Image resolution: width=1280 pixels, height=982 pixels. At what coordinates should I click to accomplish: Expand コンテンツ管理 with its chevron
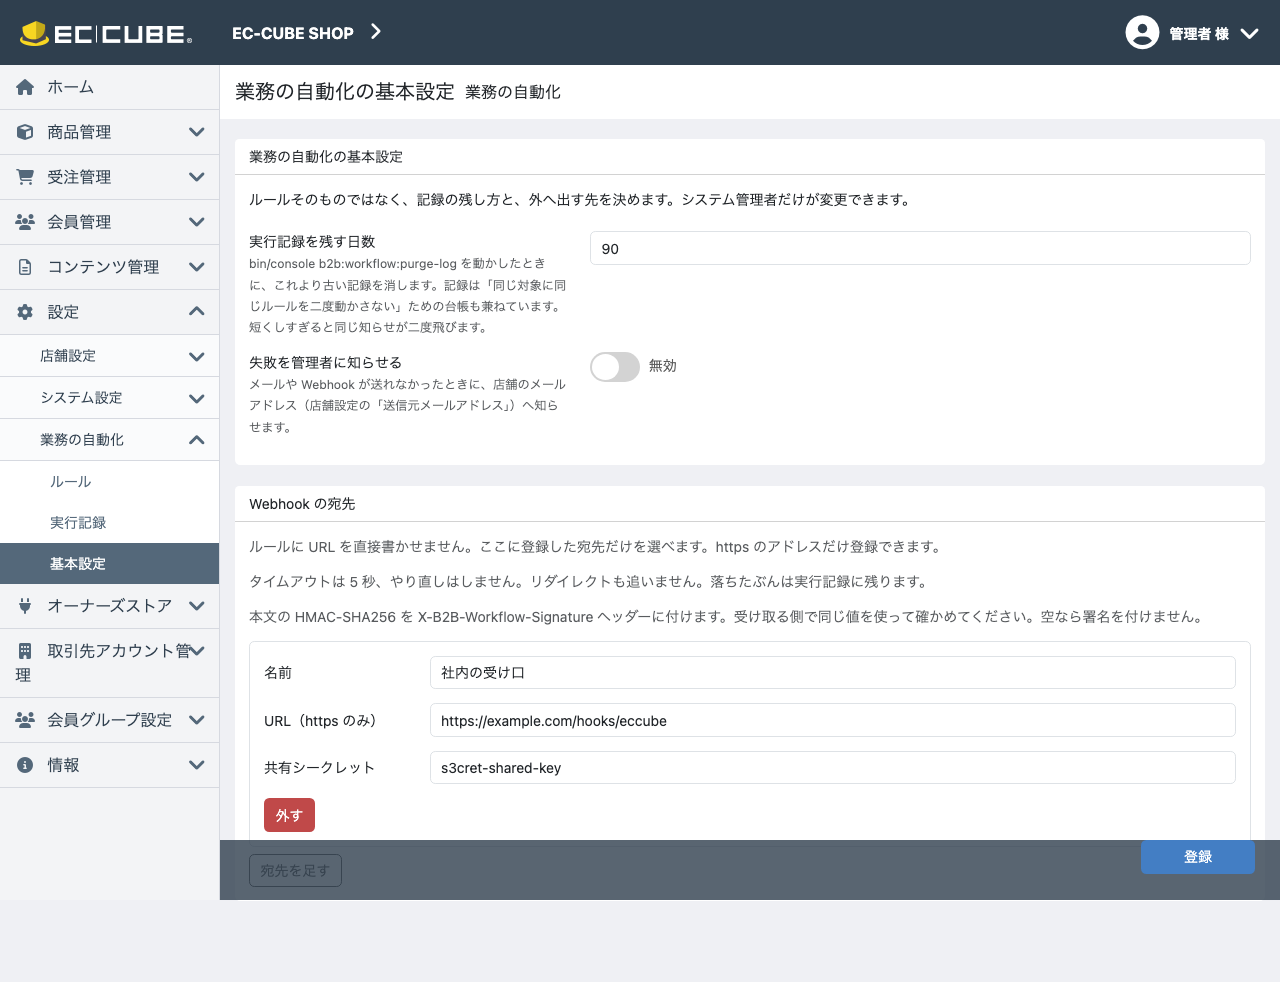[197, 267]
